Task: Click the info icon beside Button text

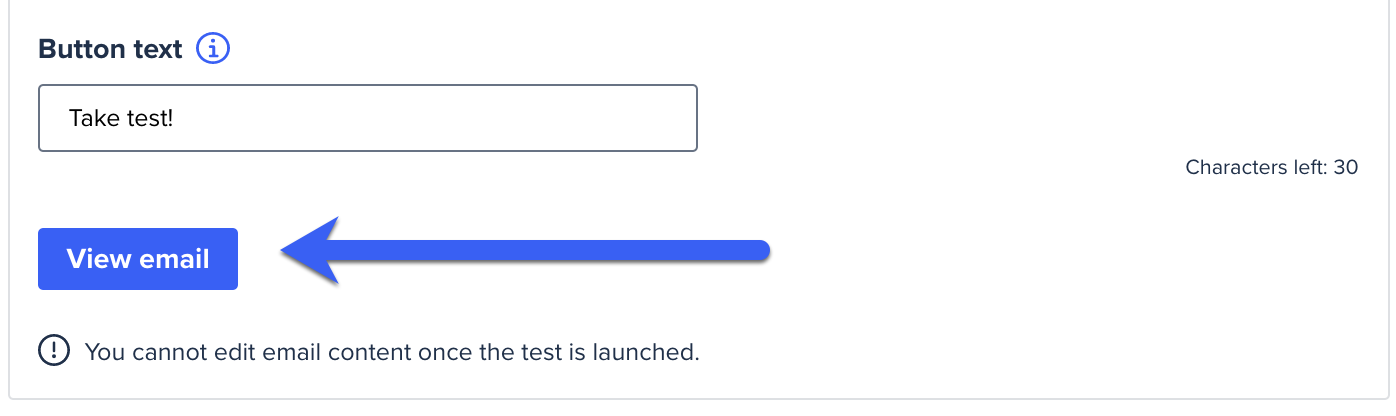Action: point(213,49)
